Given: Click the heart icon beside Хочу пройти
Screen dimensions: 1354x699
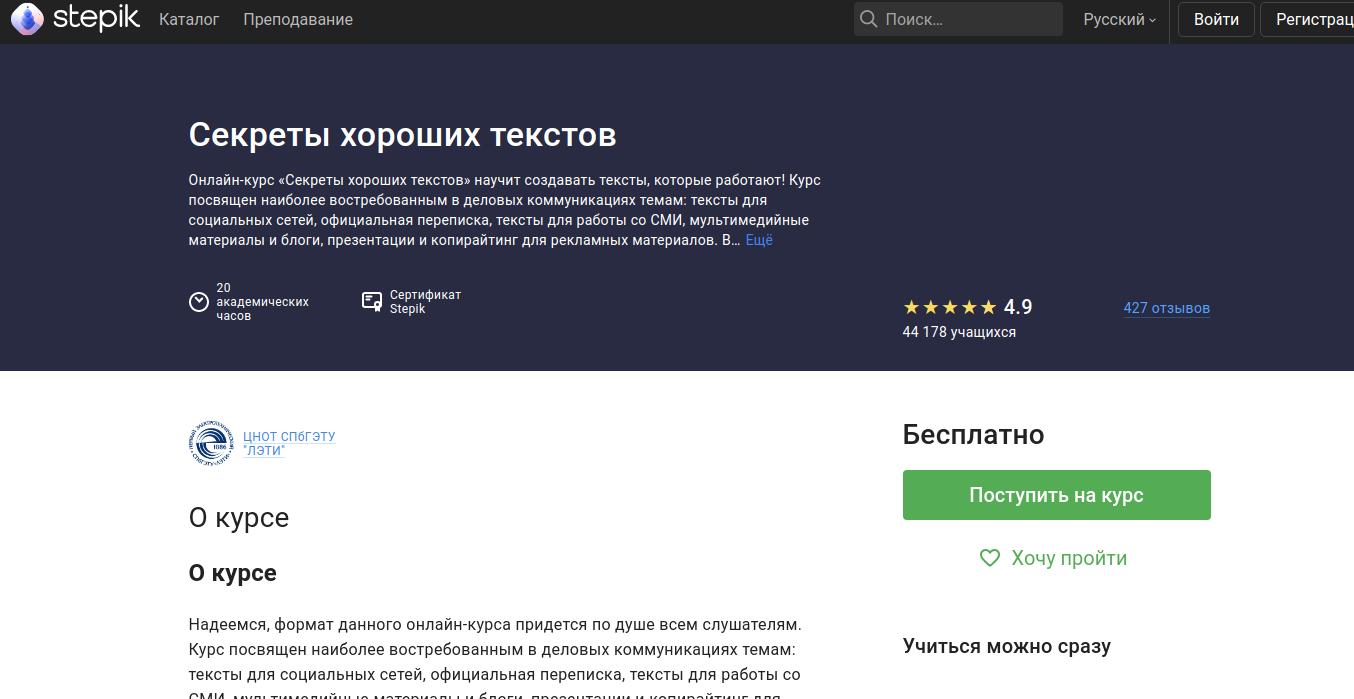Looking at the screenshot, I should pos(989,558).
